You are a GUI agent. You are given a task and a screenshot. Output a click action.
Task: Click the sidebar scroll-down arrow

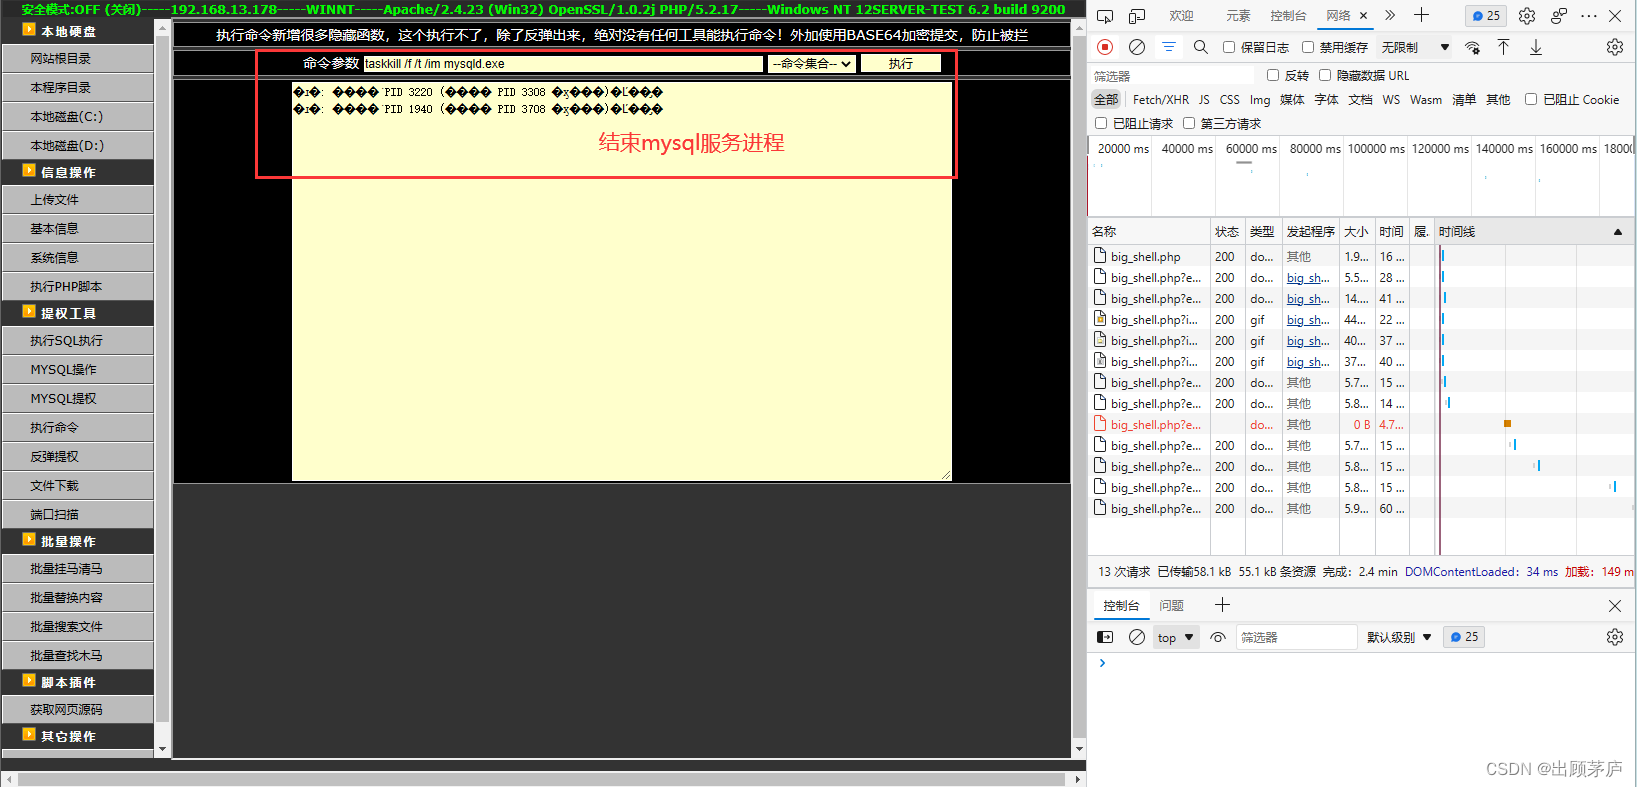click(163, 749)
